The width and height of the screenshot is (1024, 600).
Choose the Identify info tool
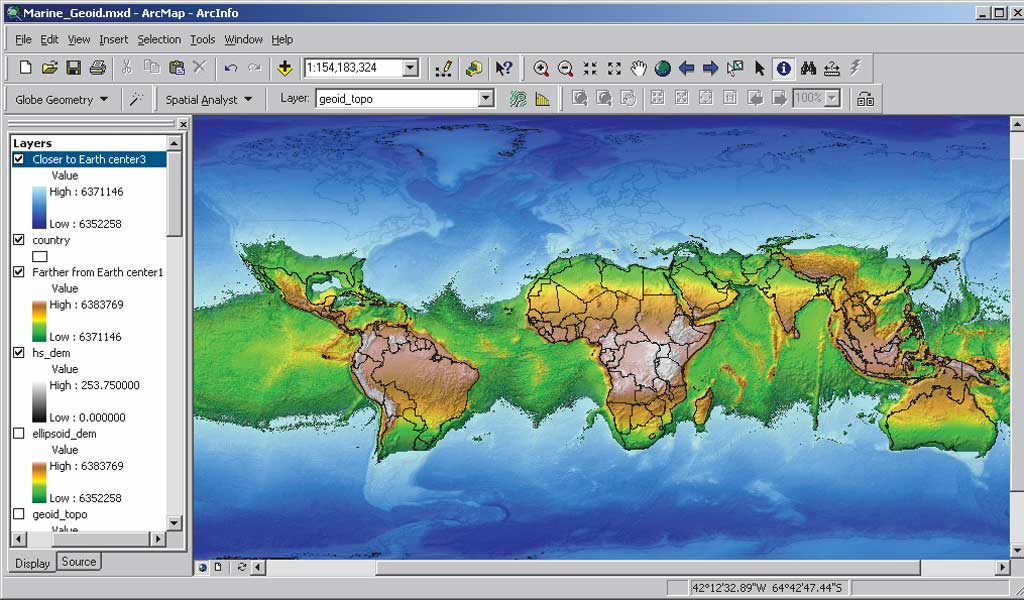pos(783,68)
